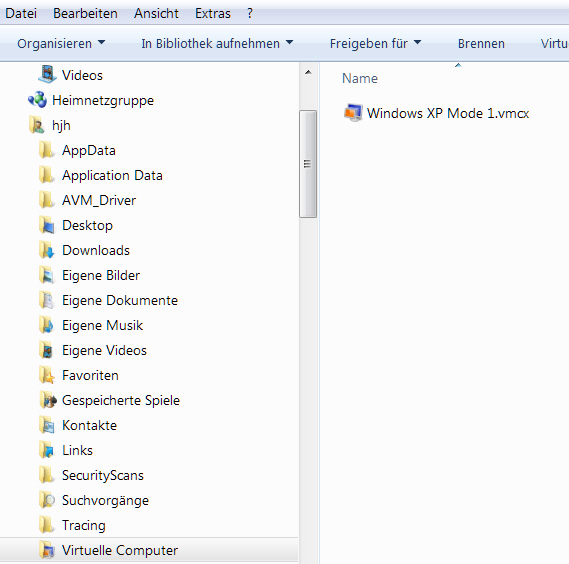Image resolution: width=569 pixels, height=564 pixels.
Task: Select the Virtuelle Computer tree label
Action: (x=120, y=551)
